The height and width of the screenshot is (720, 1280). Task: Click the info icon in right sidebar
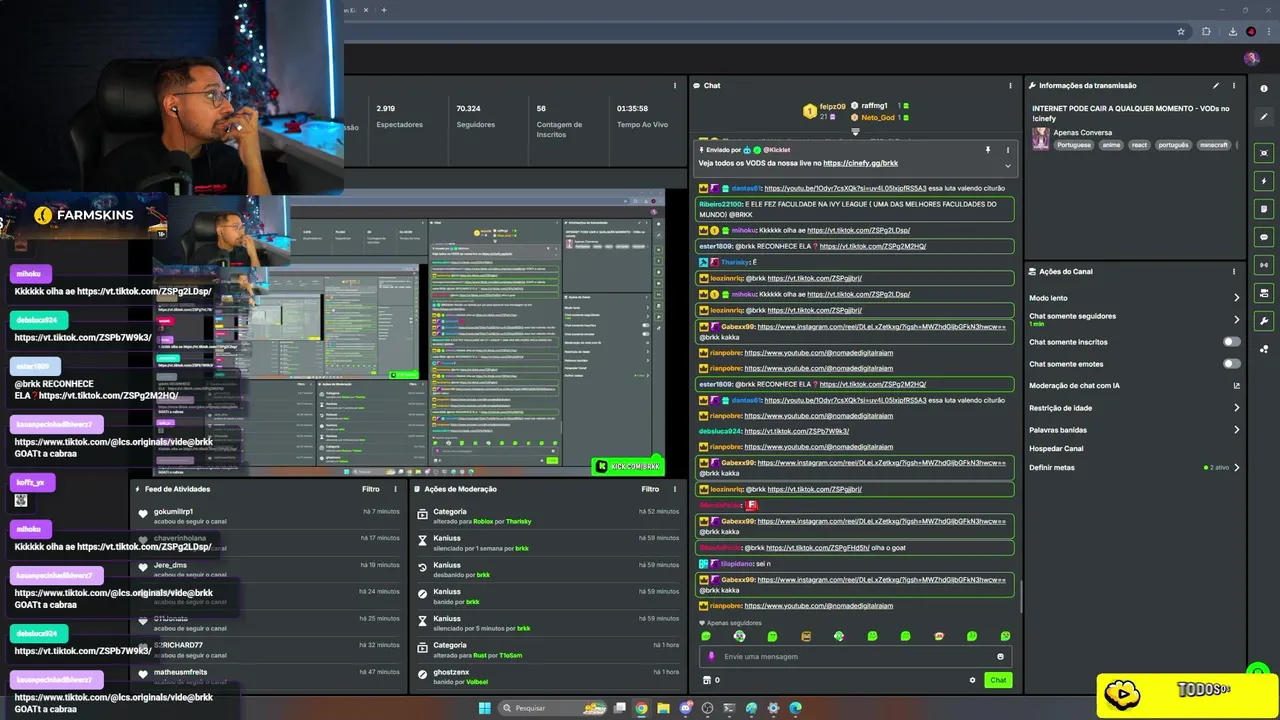point(1265,88)
